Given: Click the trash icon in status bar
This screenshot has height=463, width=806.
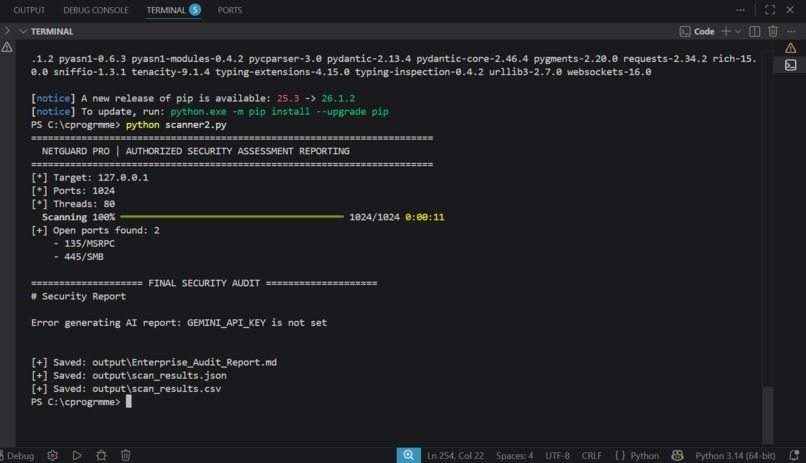Looking at the screenshot, I should click(125, 455).
